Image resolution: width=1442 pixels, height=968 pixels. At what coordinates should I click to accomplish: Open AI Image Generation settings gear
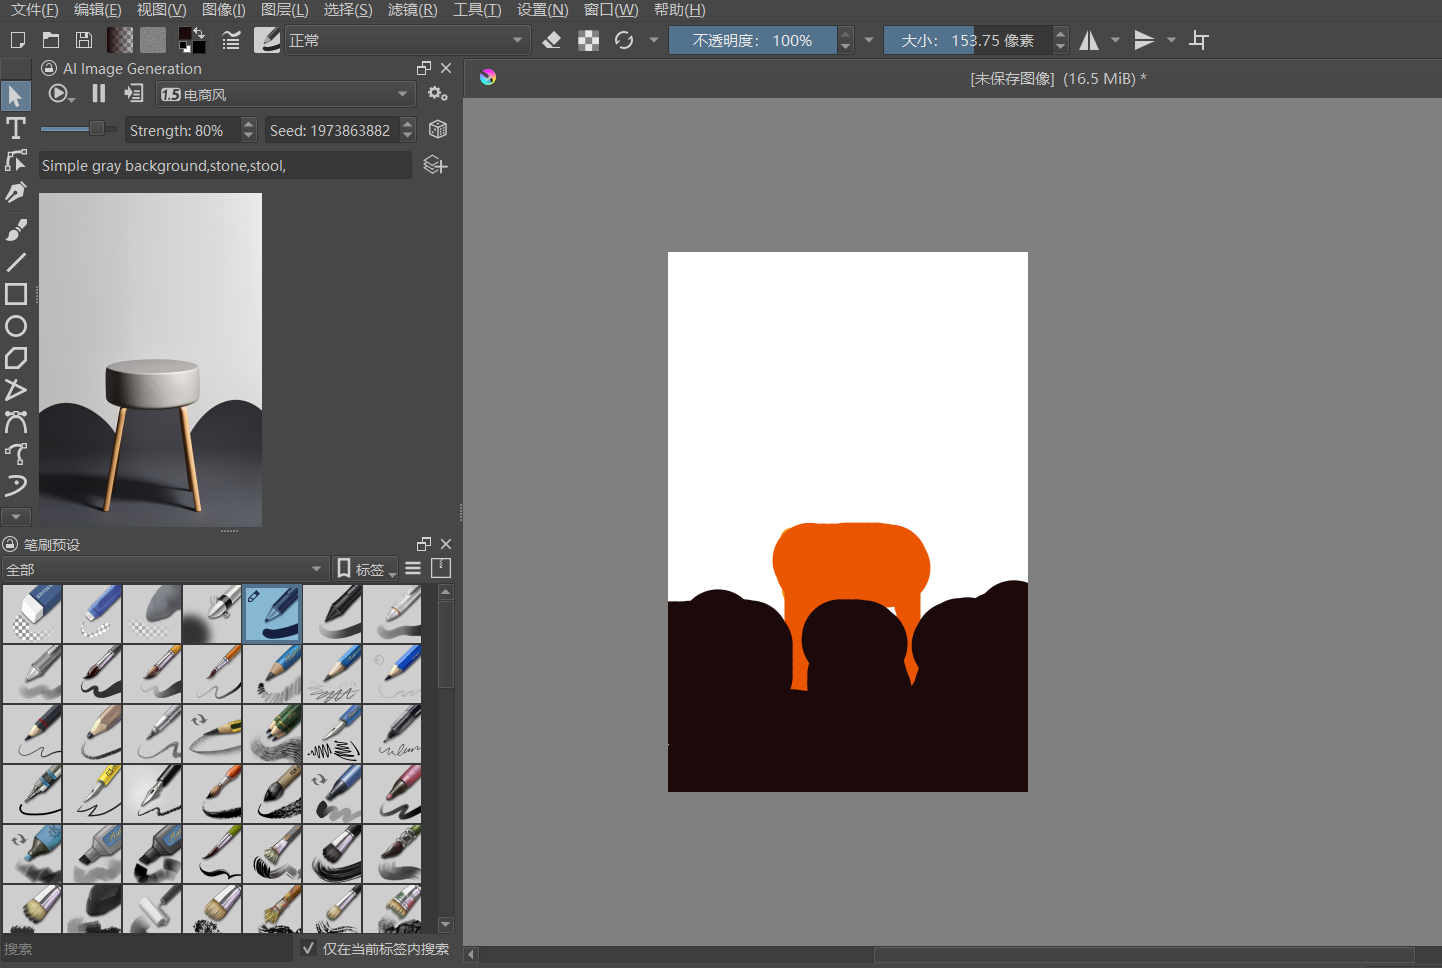click(x=437, y=94)
